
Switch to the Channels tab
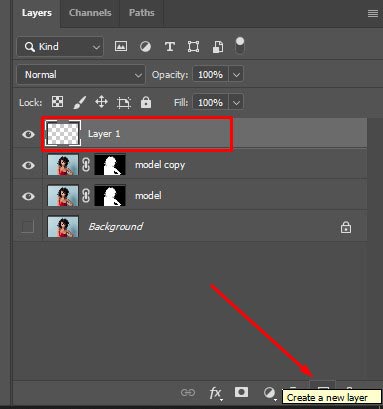pos(90,13)
